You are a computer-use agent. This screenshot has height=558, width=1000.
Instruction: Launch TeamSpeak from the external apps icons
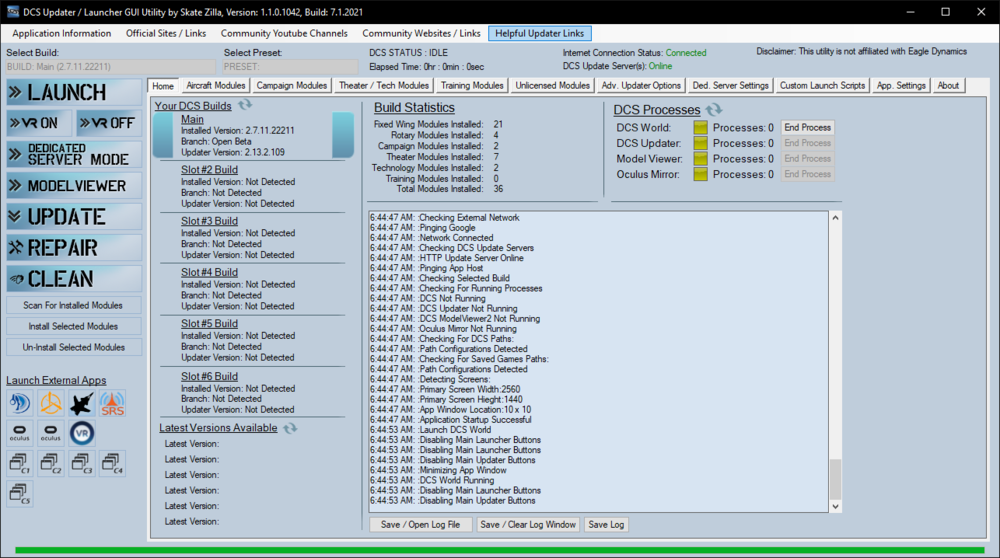20,403
